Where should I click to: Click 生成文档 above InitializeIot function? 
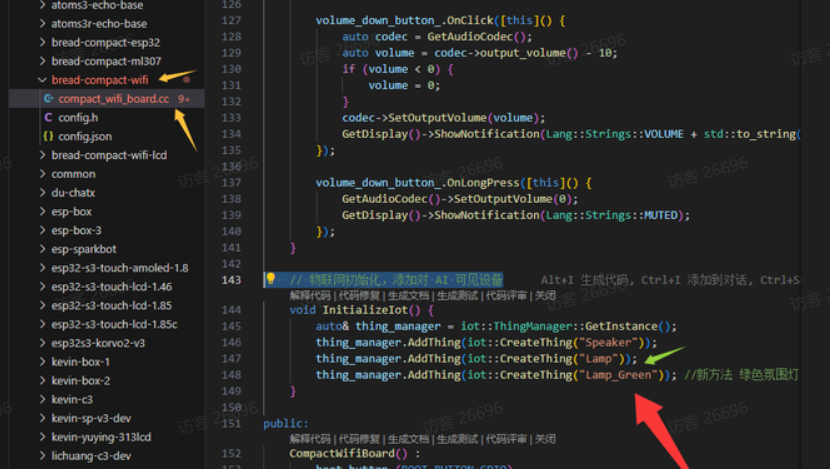[x=408, y=295]
